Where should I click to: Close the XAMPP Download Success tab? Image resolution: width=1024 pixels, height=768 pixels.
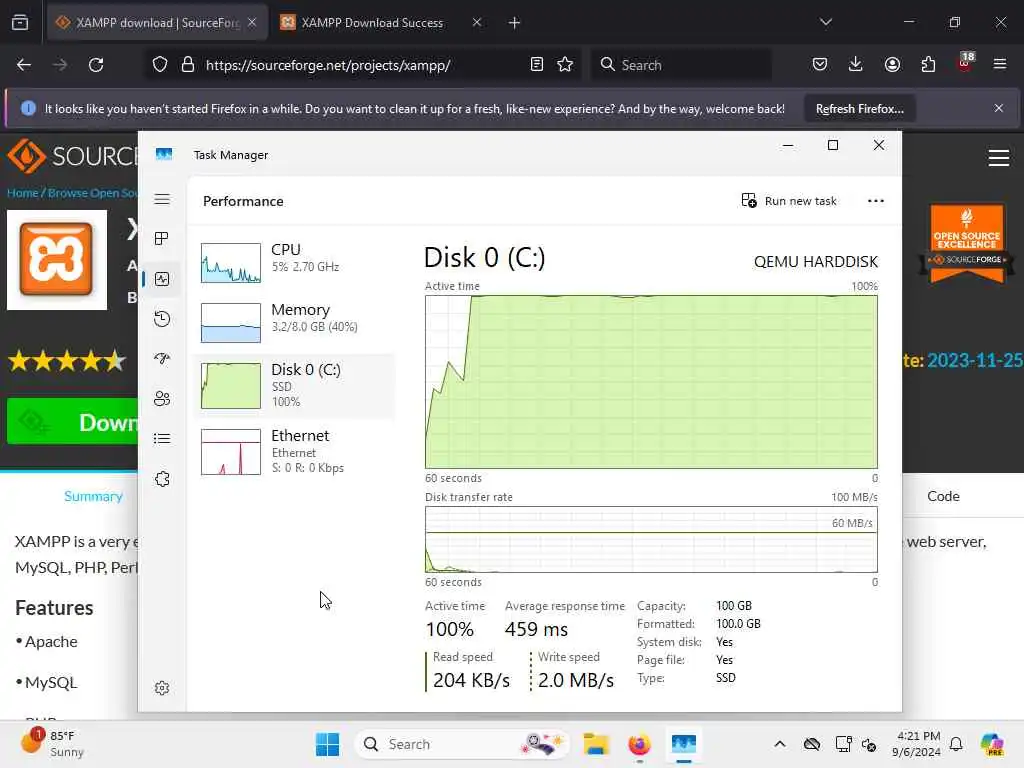pos(477,22)
